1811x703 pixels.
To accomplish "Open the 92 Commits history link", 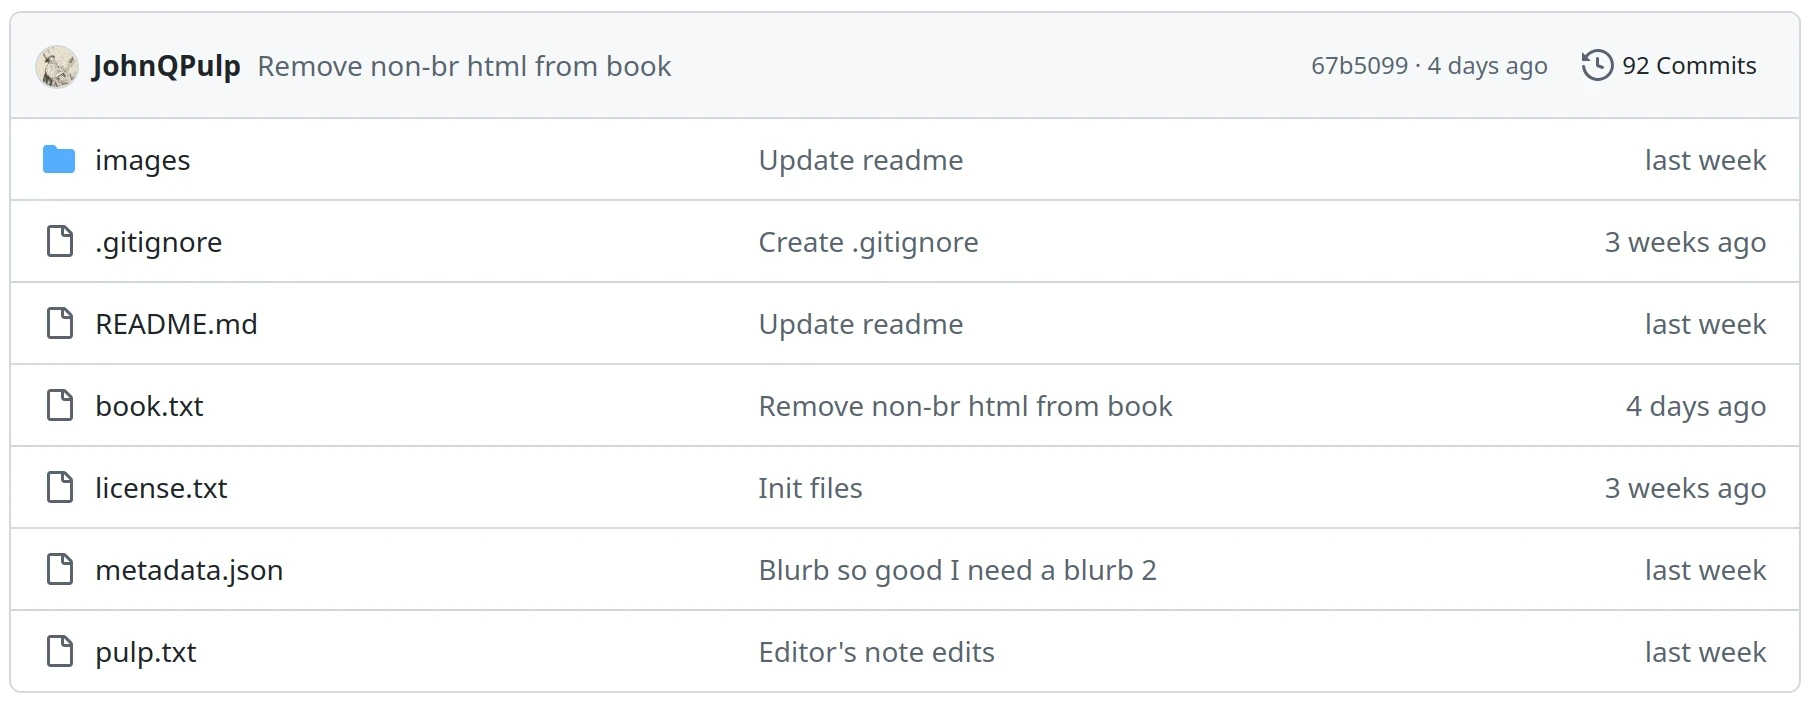I will pos(1690,65).
